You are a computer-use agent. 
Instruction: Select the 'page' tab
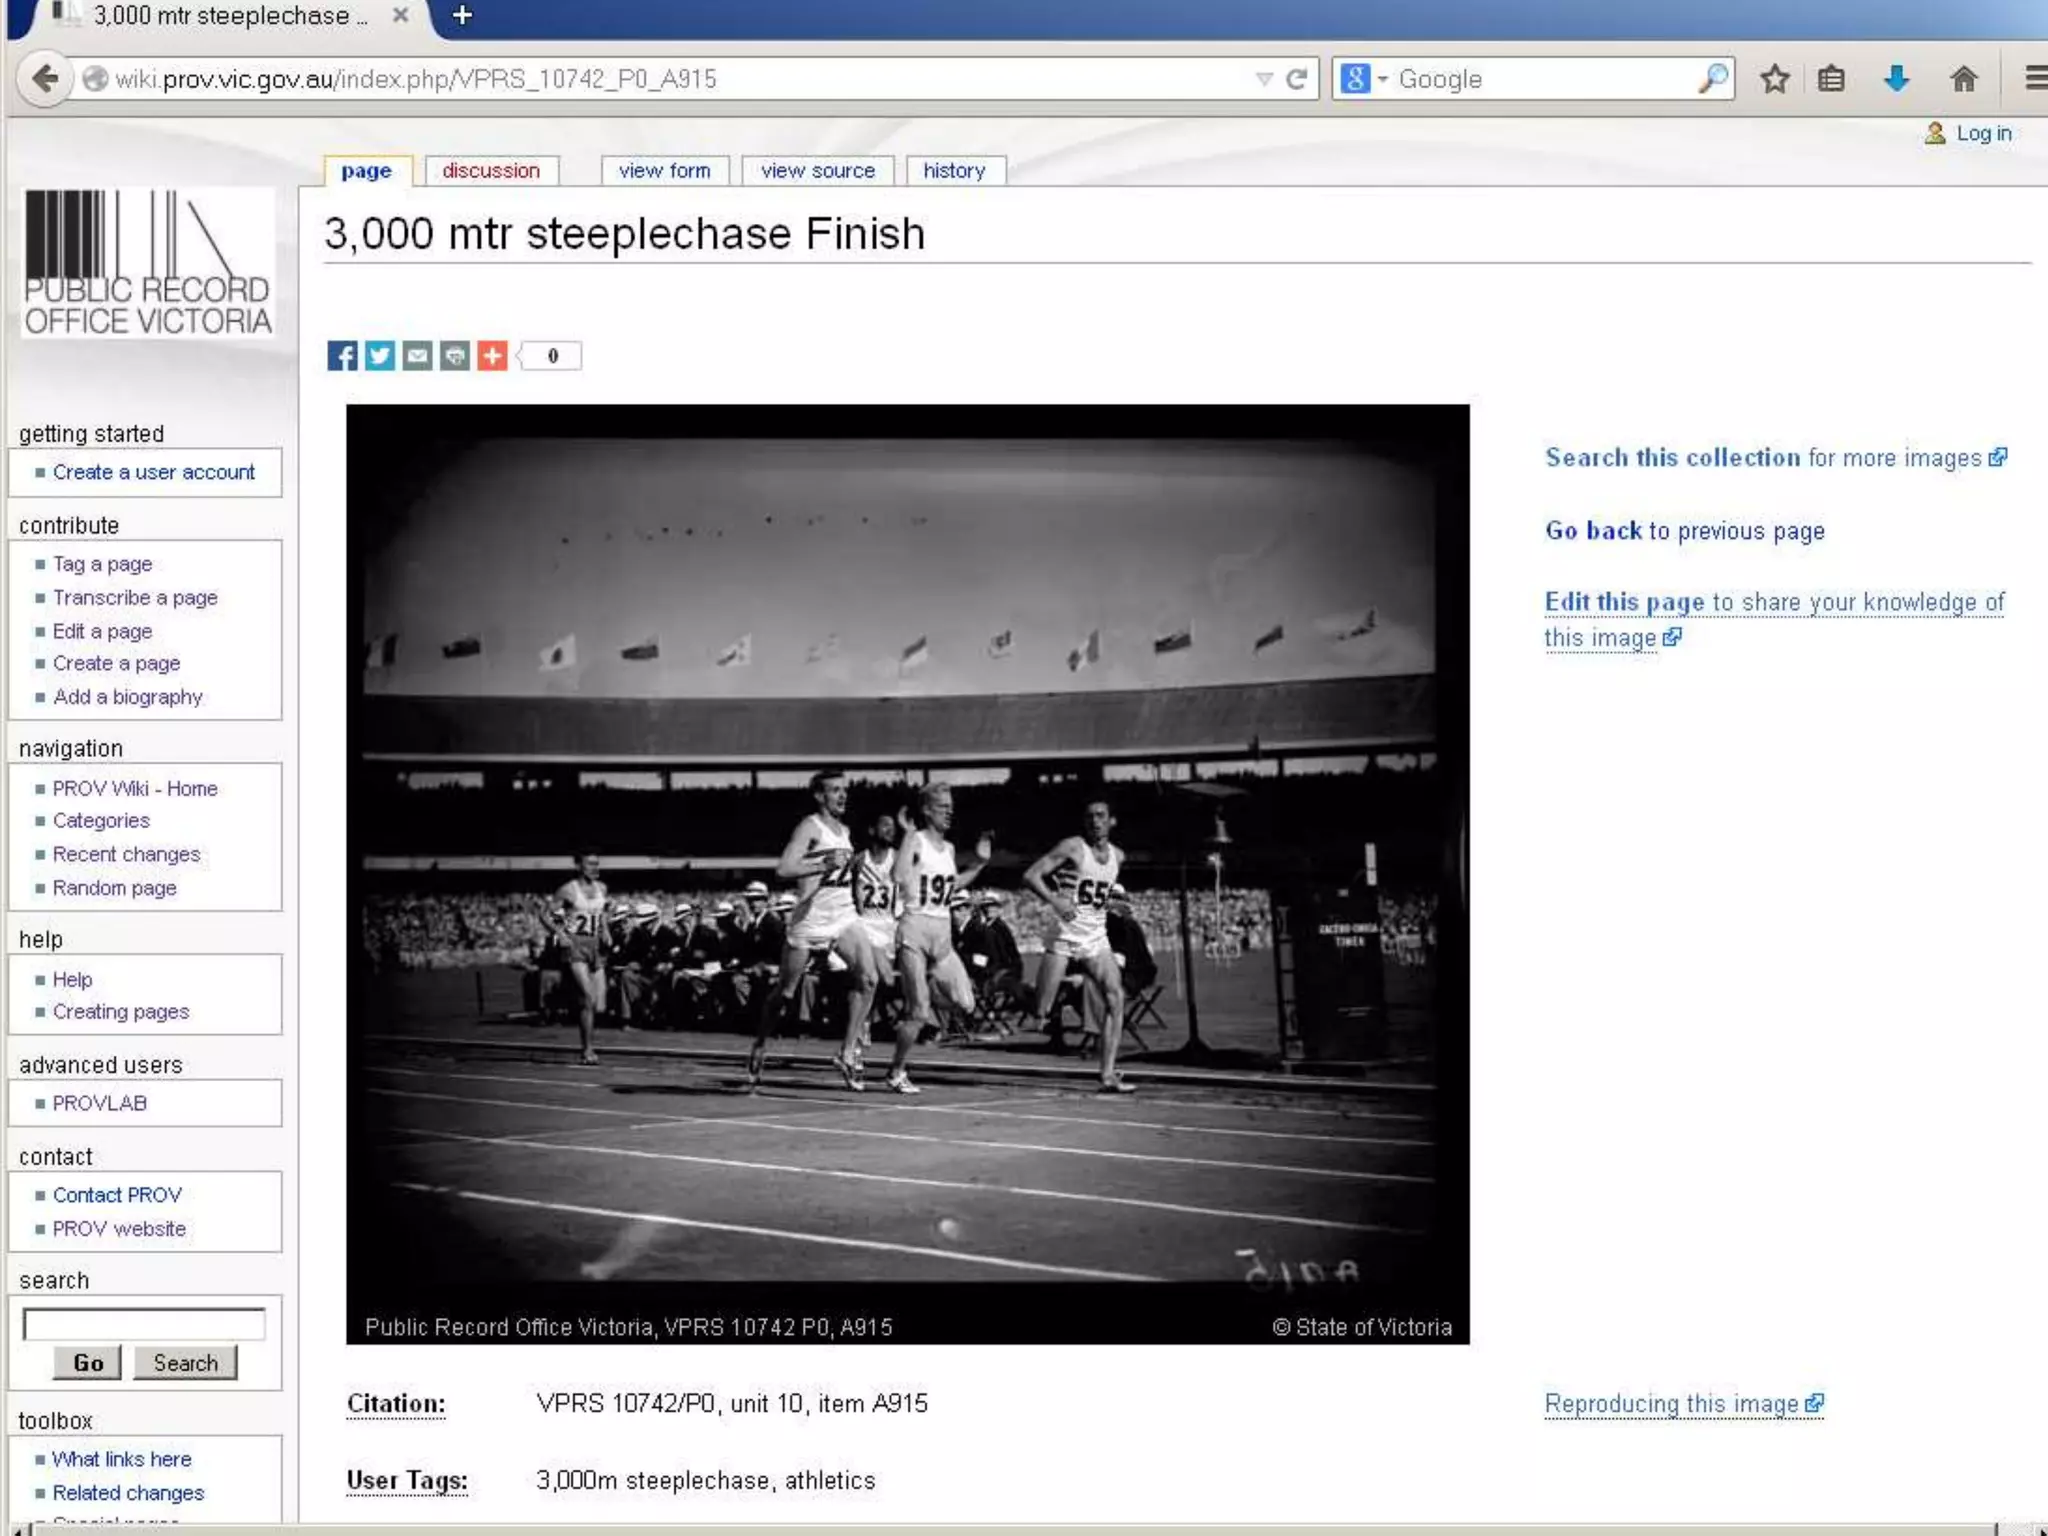click(367, 171)
